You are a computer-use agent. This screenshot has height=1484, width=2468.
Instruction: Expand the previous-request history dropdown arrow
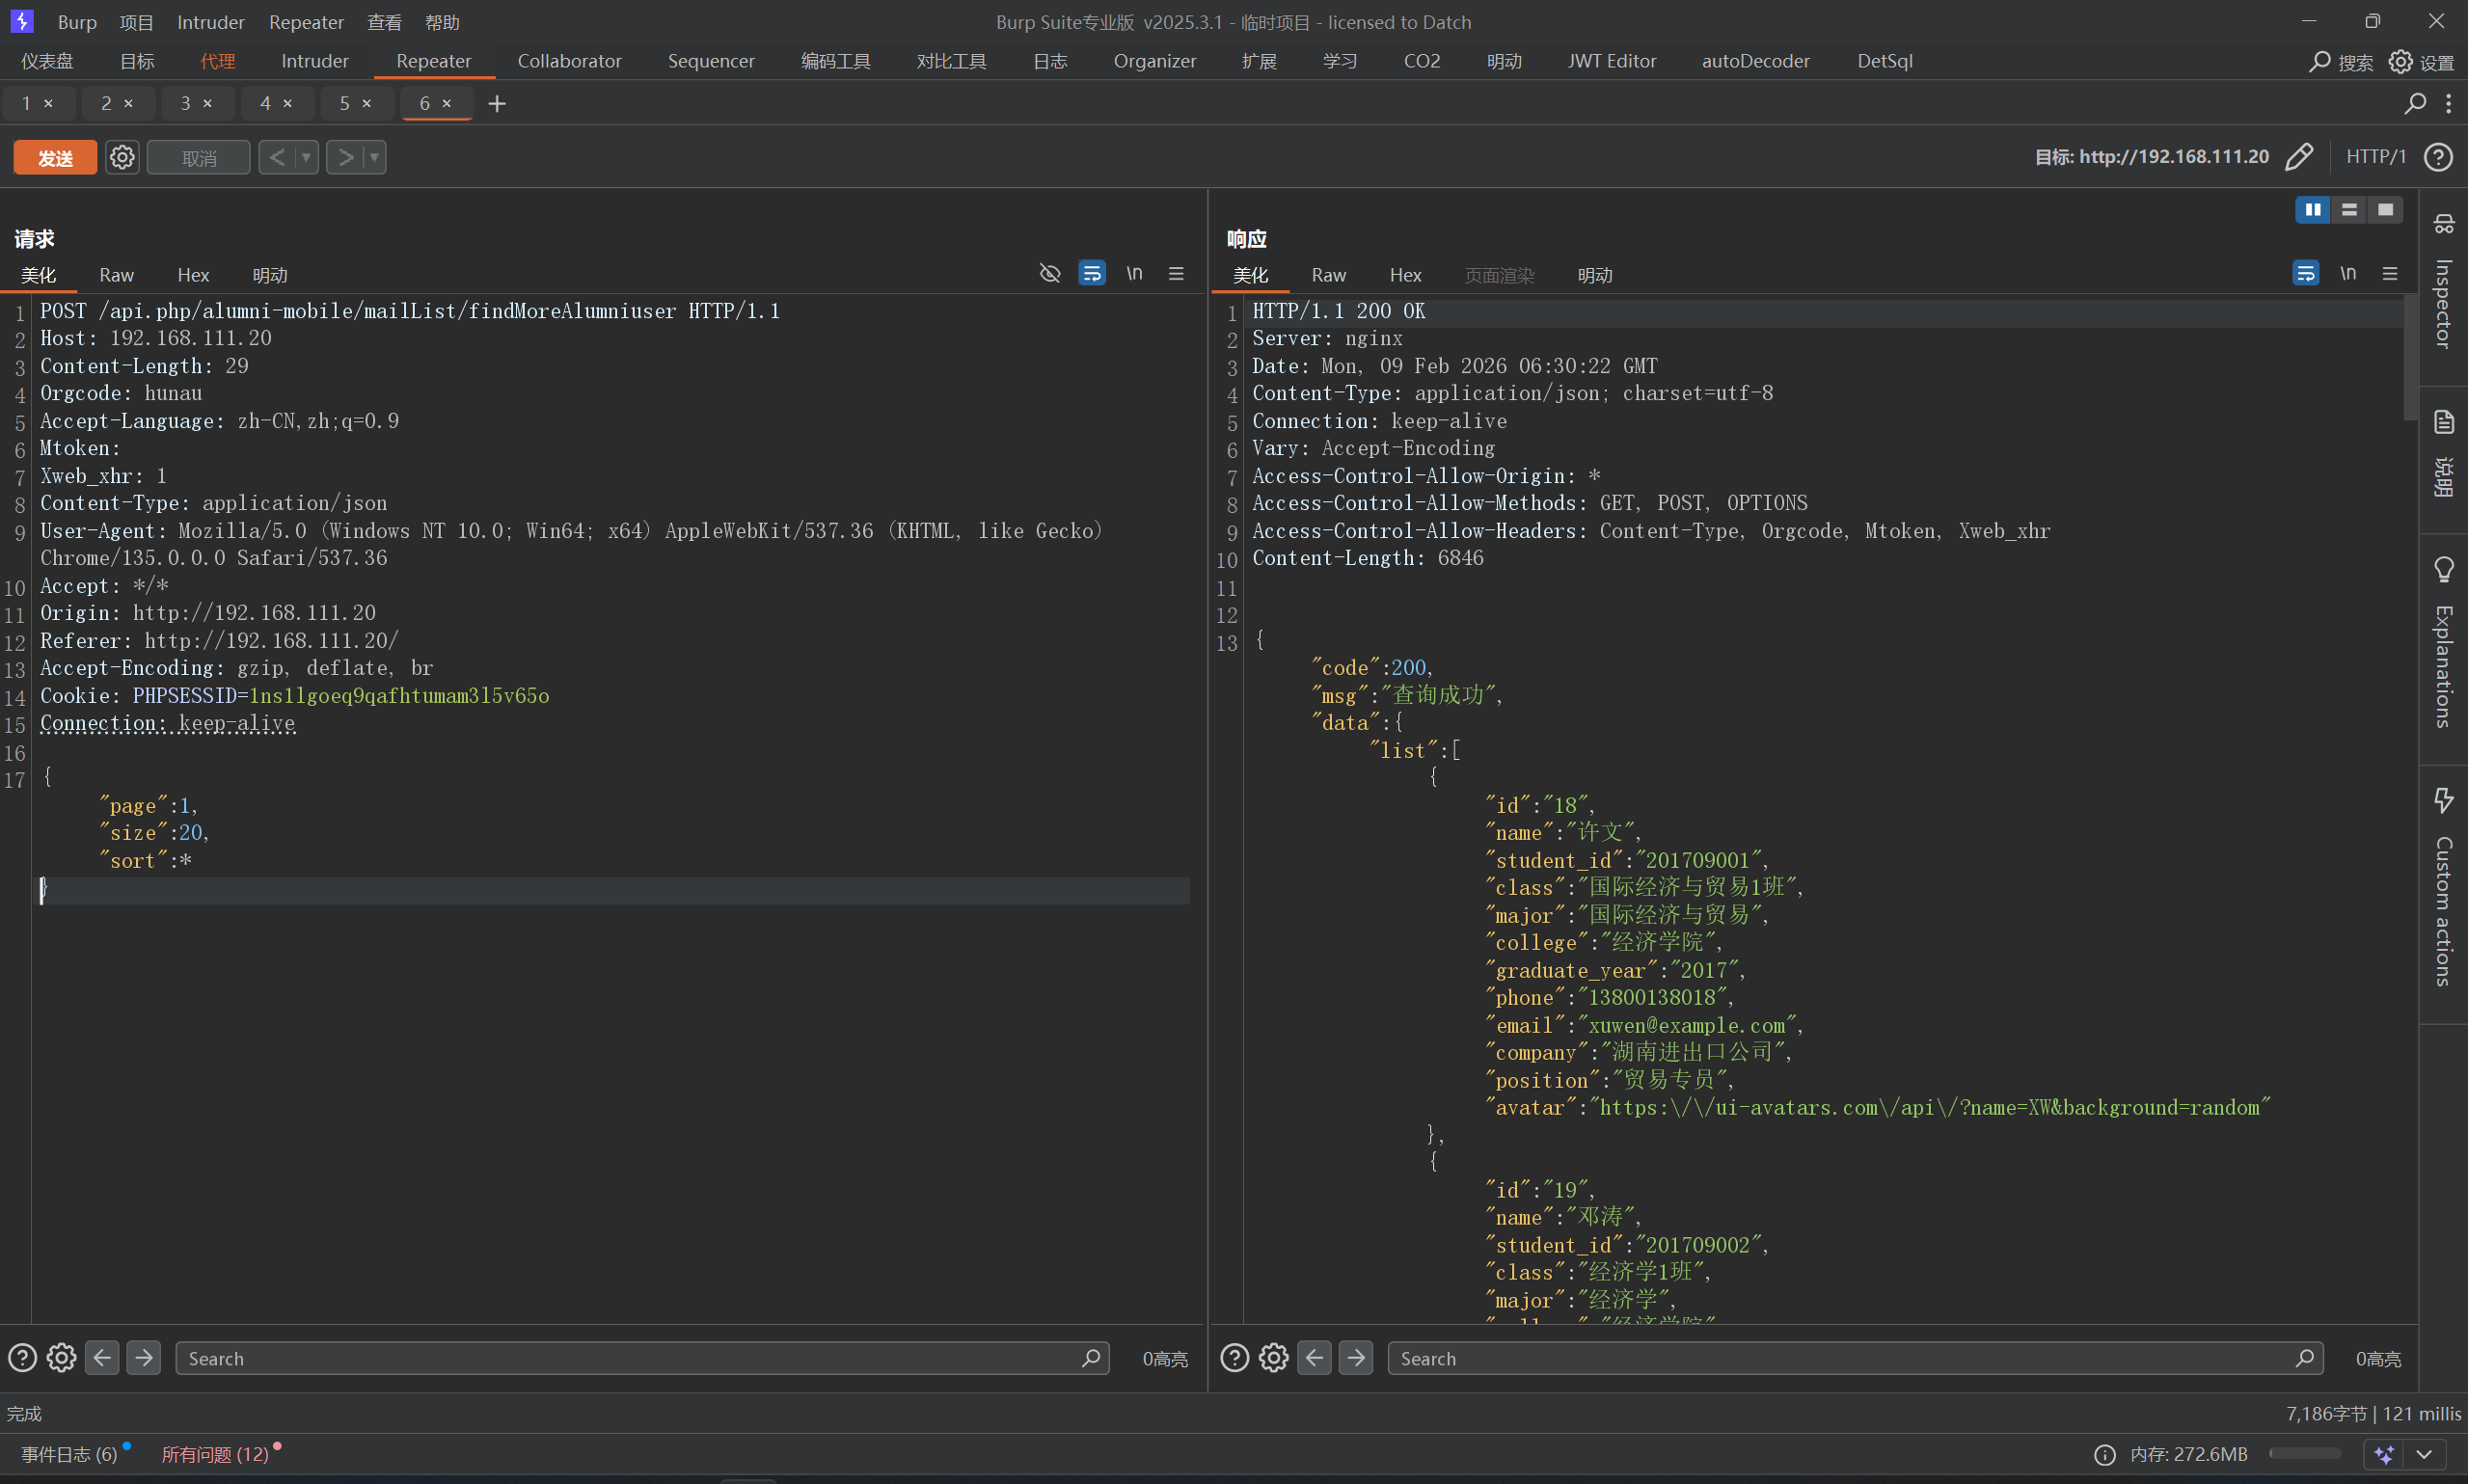(306, 157)
